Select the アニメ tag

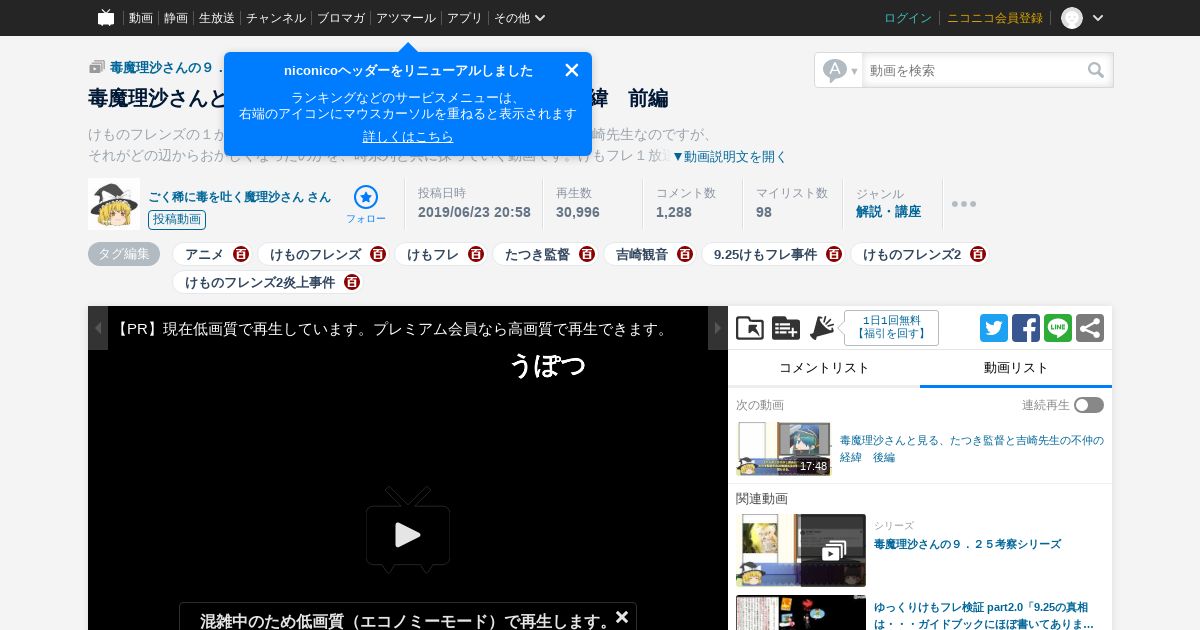coord(204,255)
